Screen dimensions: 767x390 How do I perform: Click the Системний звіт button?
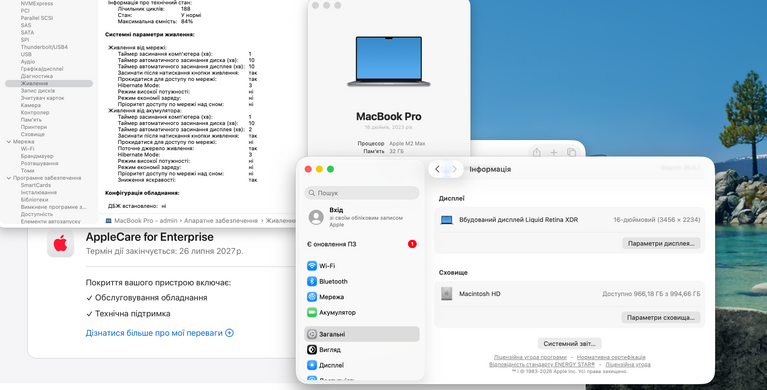pyautogui.click(x=569, y=344)
